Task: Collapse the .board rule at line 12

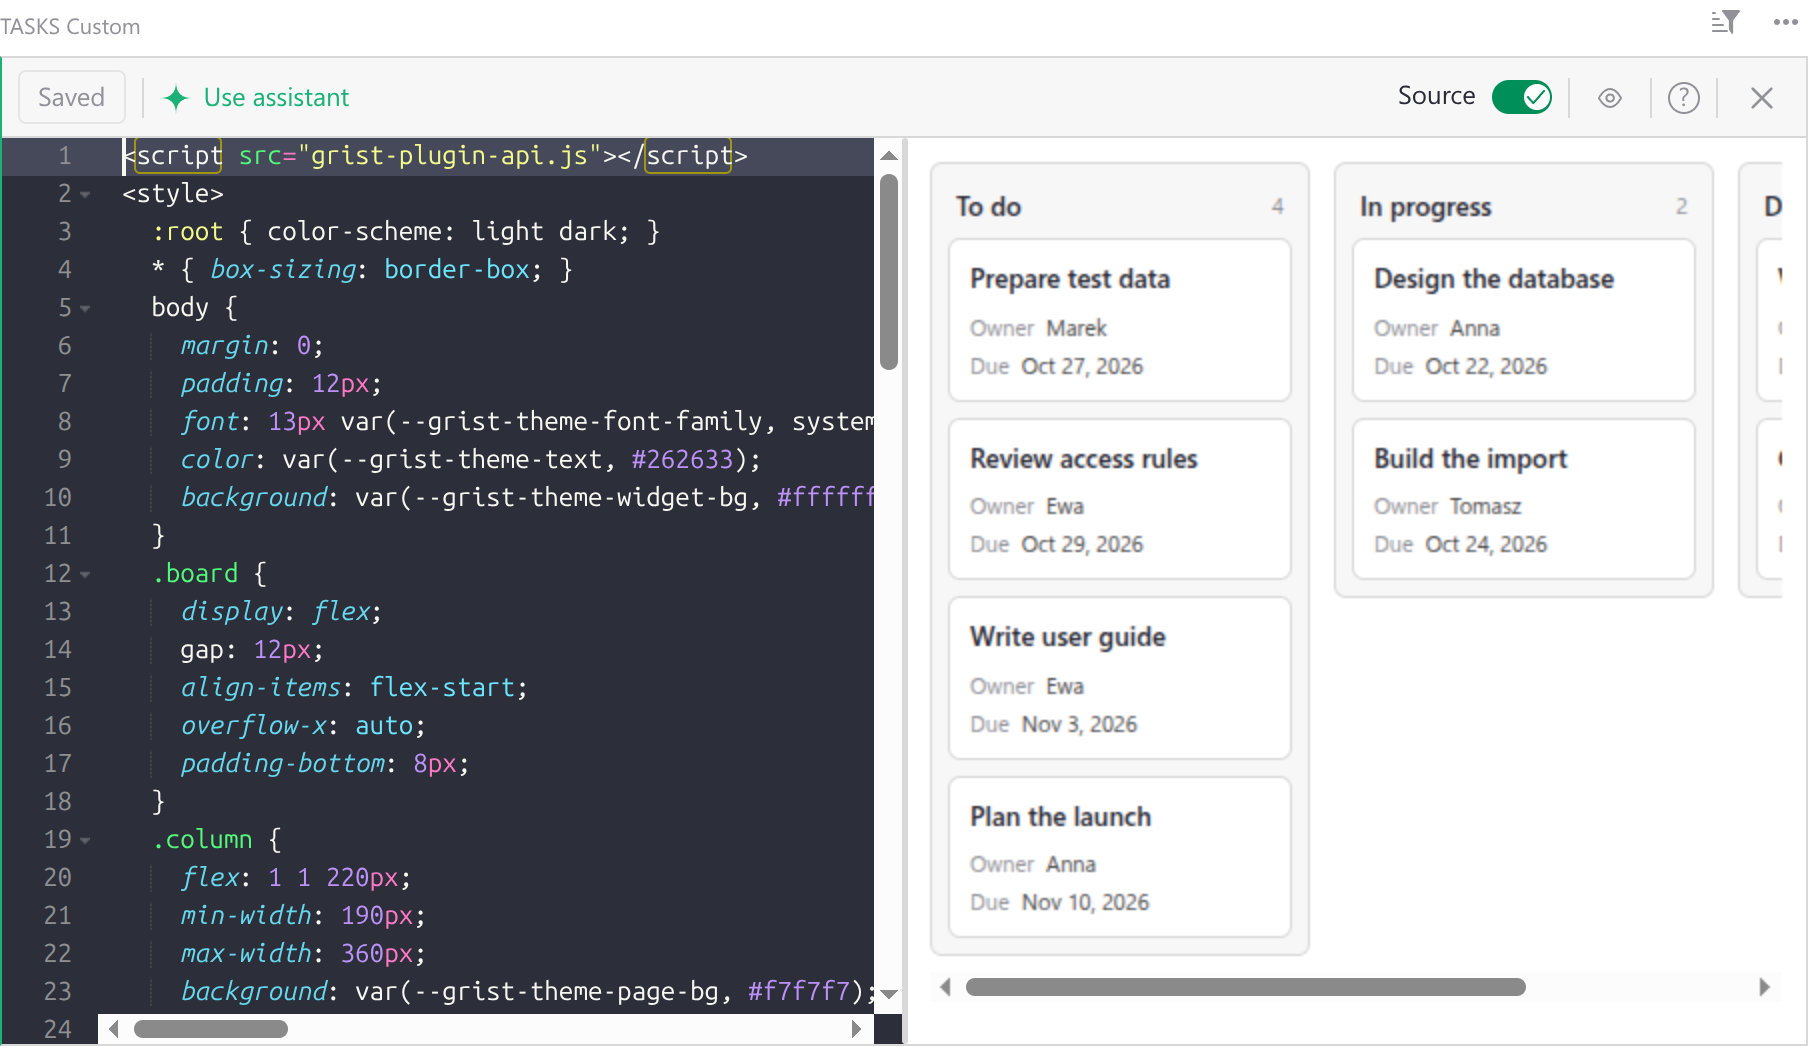Action: click(x=85, y=574)
